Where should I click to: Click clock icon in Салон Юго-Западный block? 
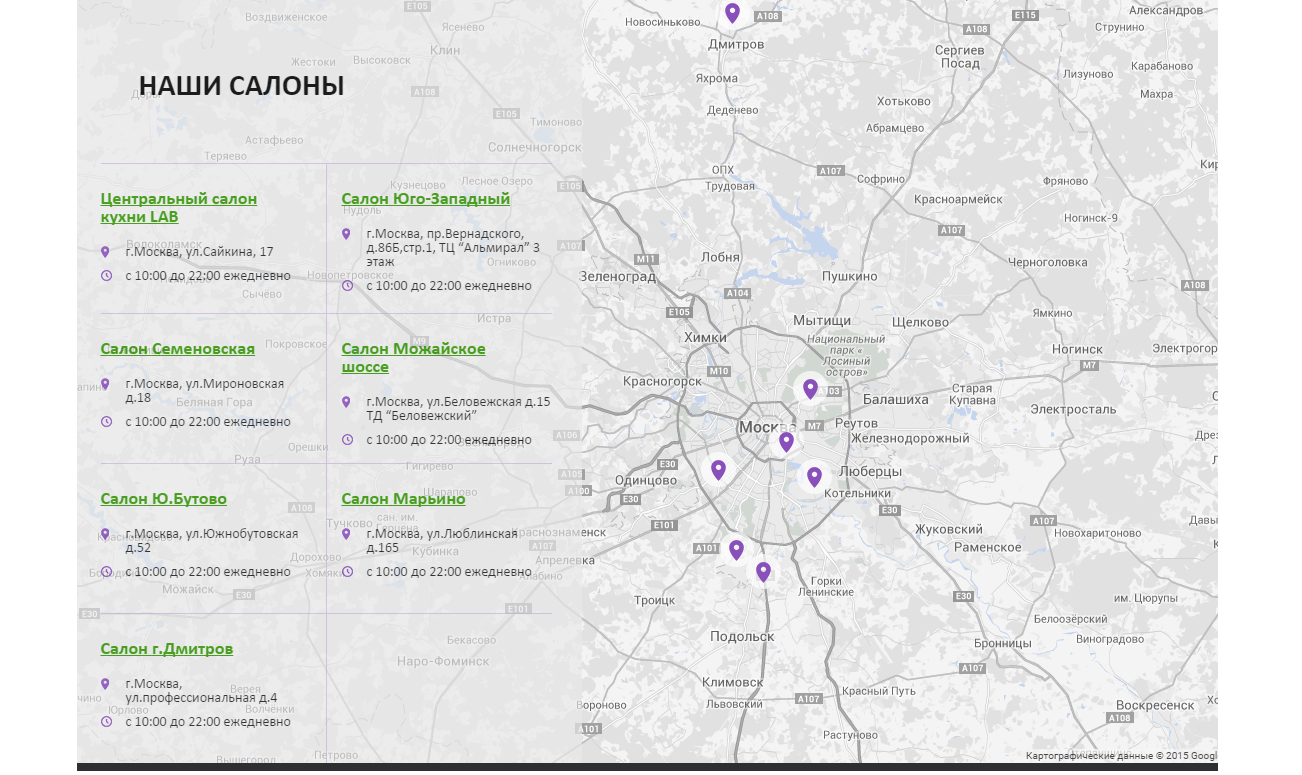347,285
